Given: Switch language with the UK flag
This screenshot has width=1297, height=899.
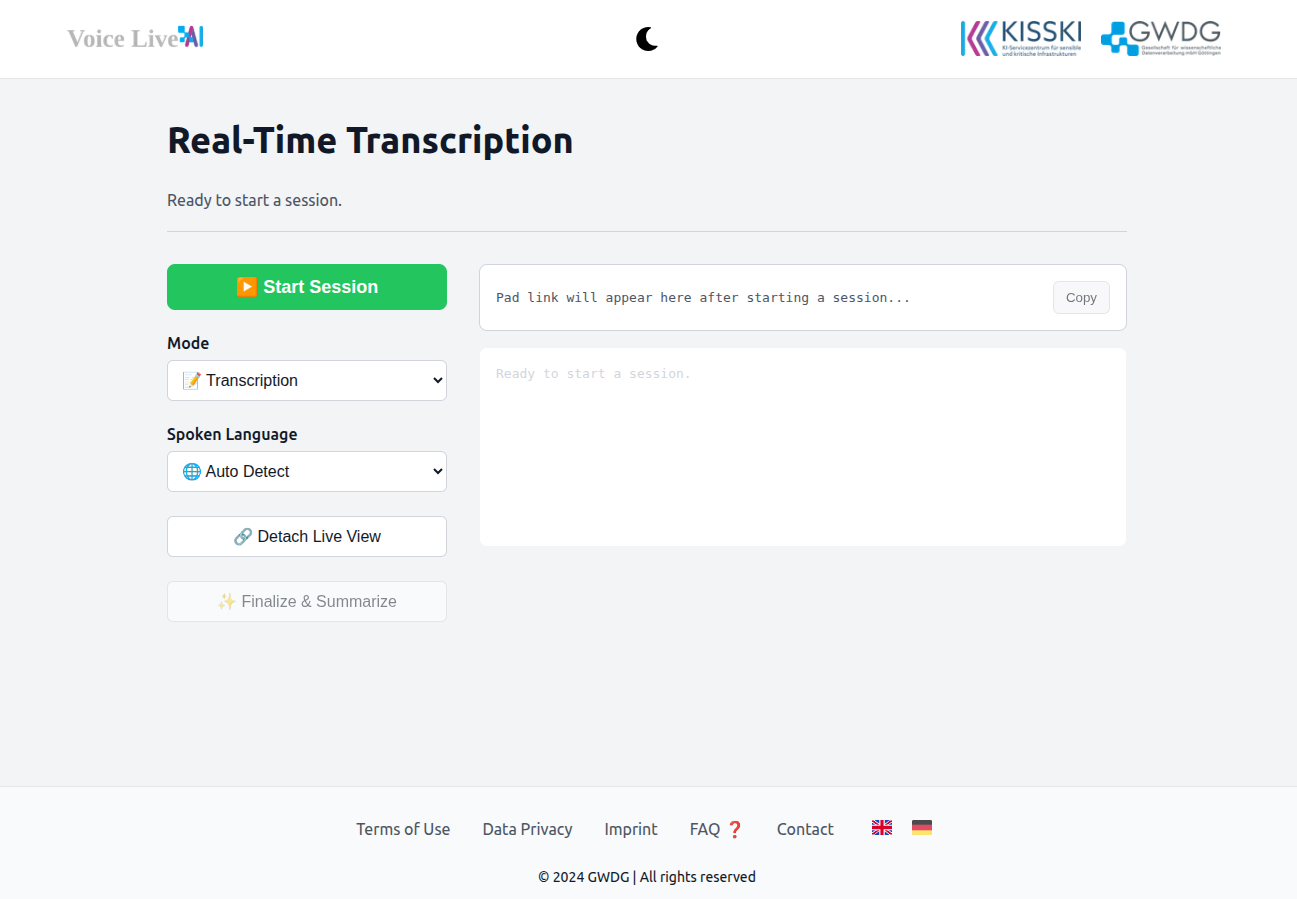Looking at the screenshot, I should click(x=882, y=828).
